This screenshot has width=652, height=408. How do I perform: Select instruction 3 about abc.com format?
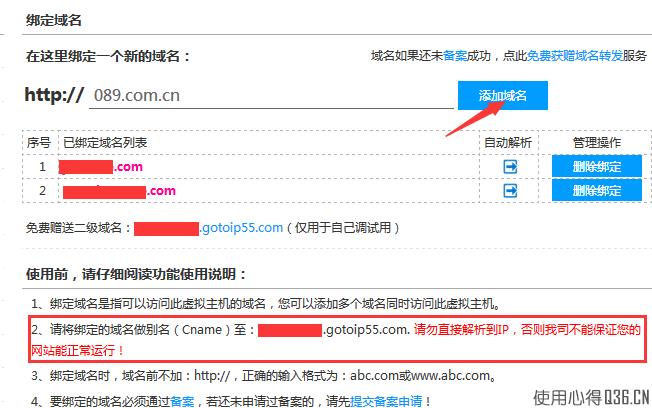coord(264,376)
